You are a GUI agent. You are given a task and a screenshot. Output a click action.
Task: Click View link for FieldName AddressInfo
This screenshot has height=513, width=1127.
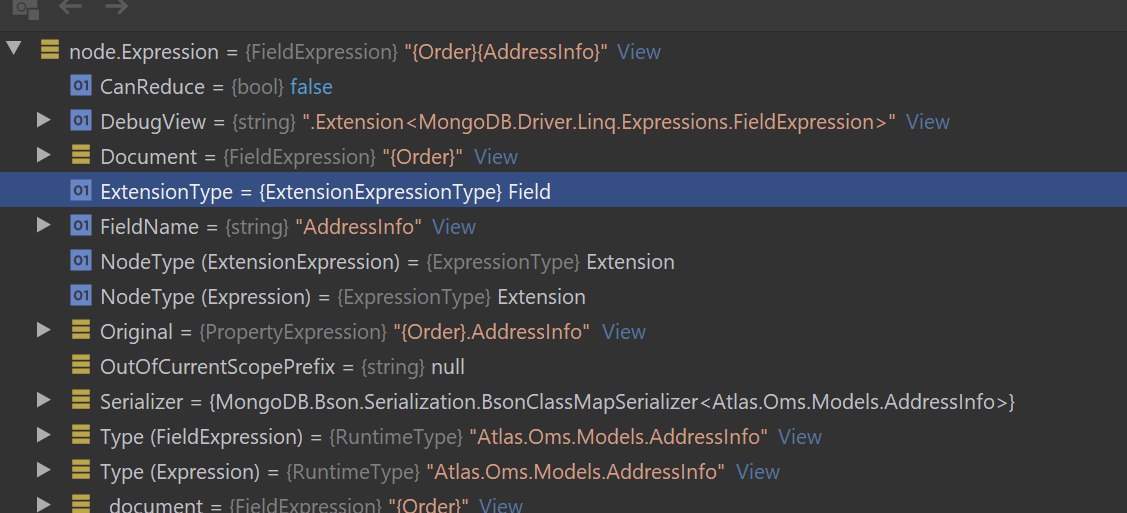click(454, 227)
